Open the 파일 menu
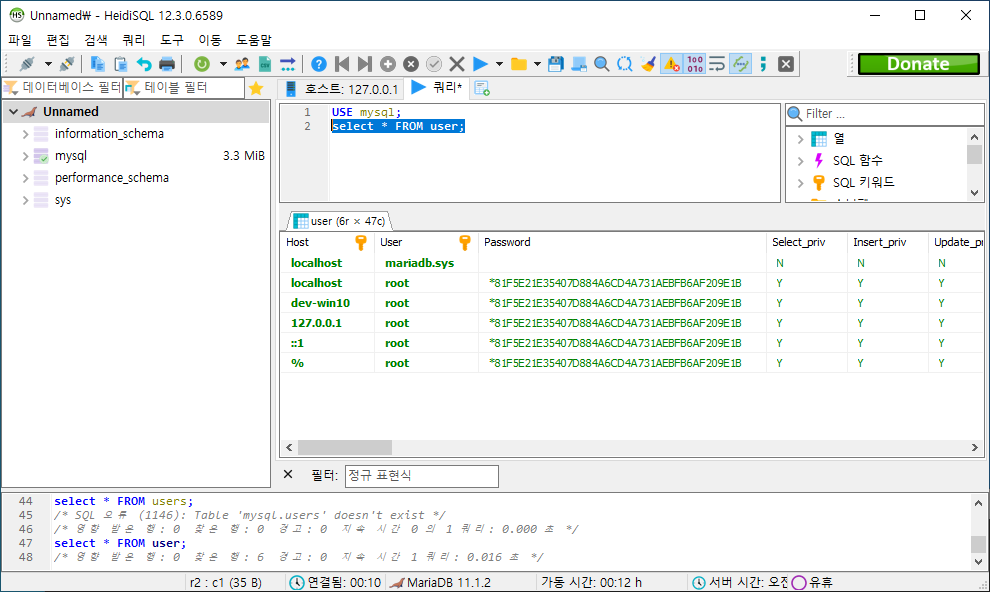Screen dimensions: 990x592 (x=20, y=40)
